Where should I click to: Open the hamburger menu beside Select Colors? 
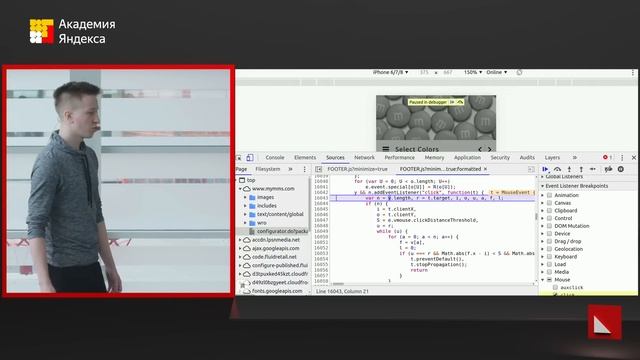coord(386,149)
